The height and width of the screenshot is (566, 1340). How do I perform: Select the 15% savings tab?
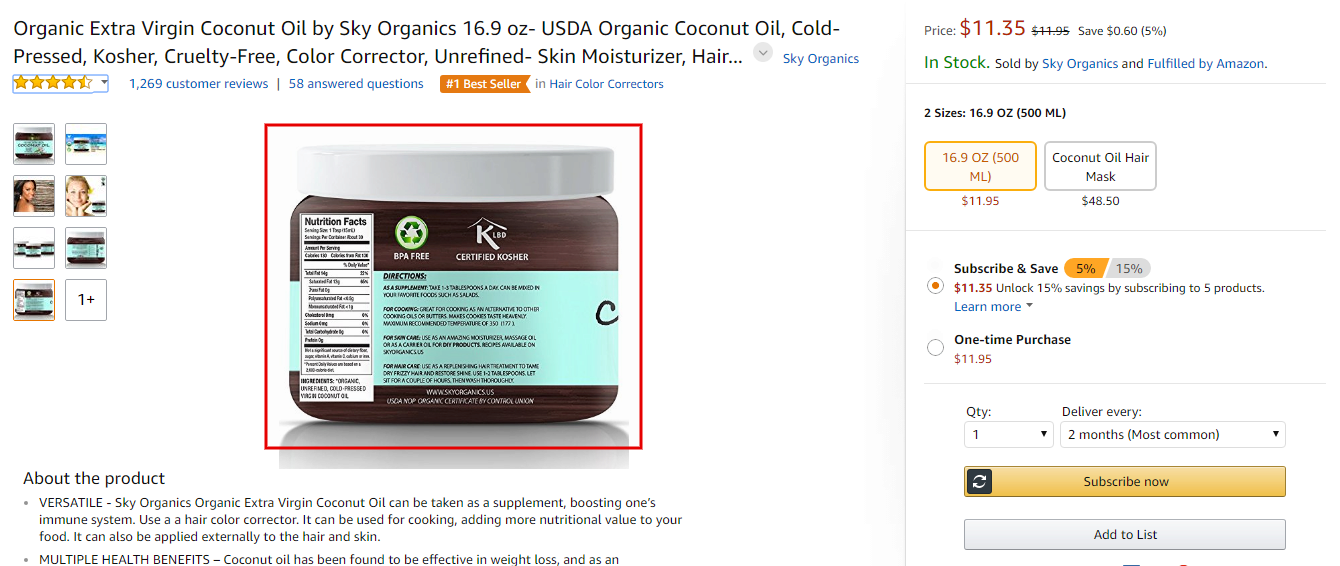click(x=1130, y=268)
